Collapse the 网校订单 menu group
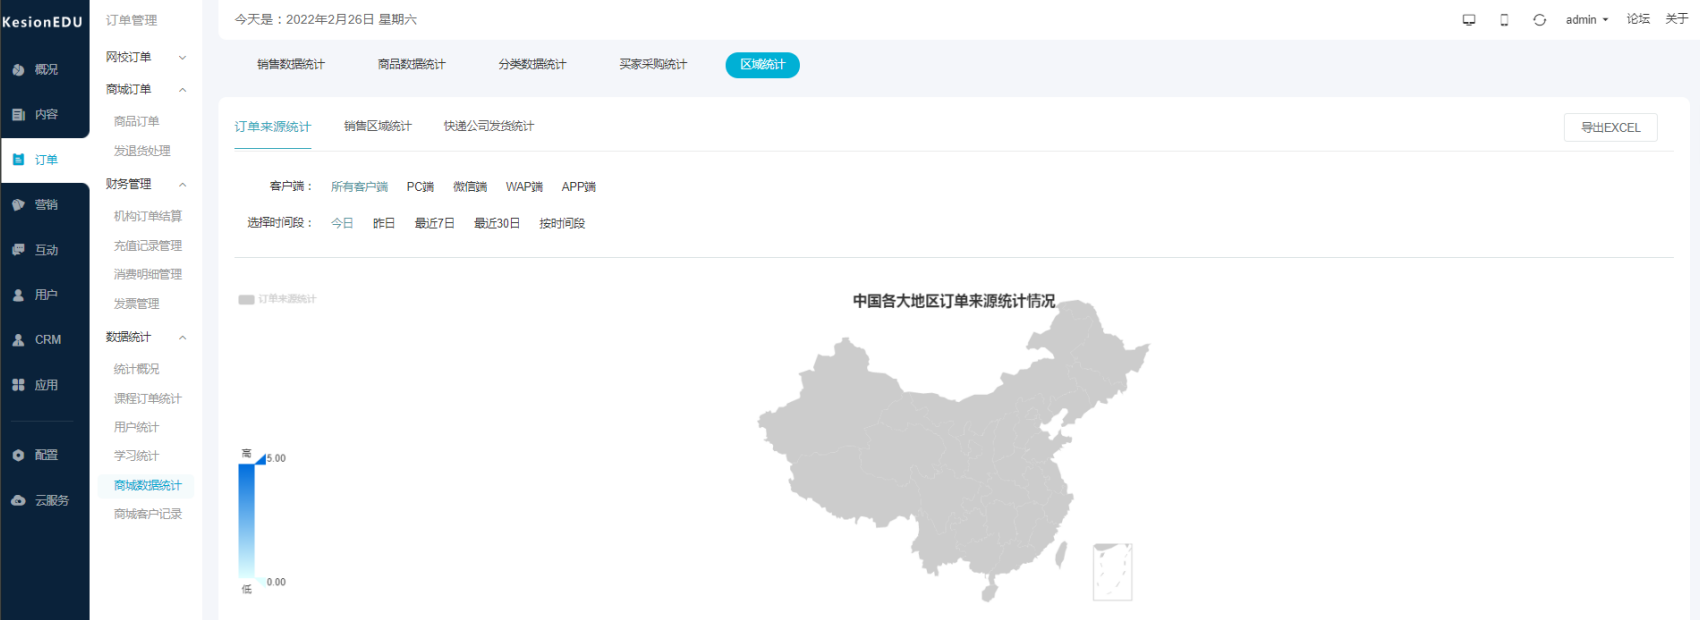 (182, 58)
